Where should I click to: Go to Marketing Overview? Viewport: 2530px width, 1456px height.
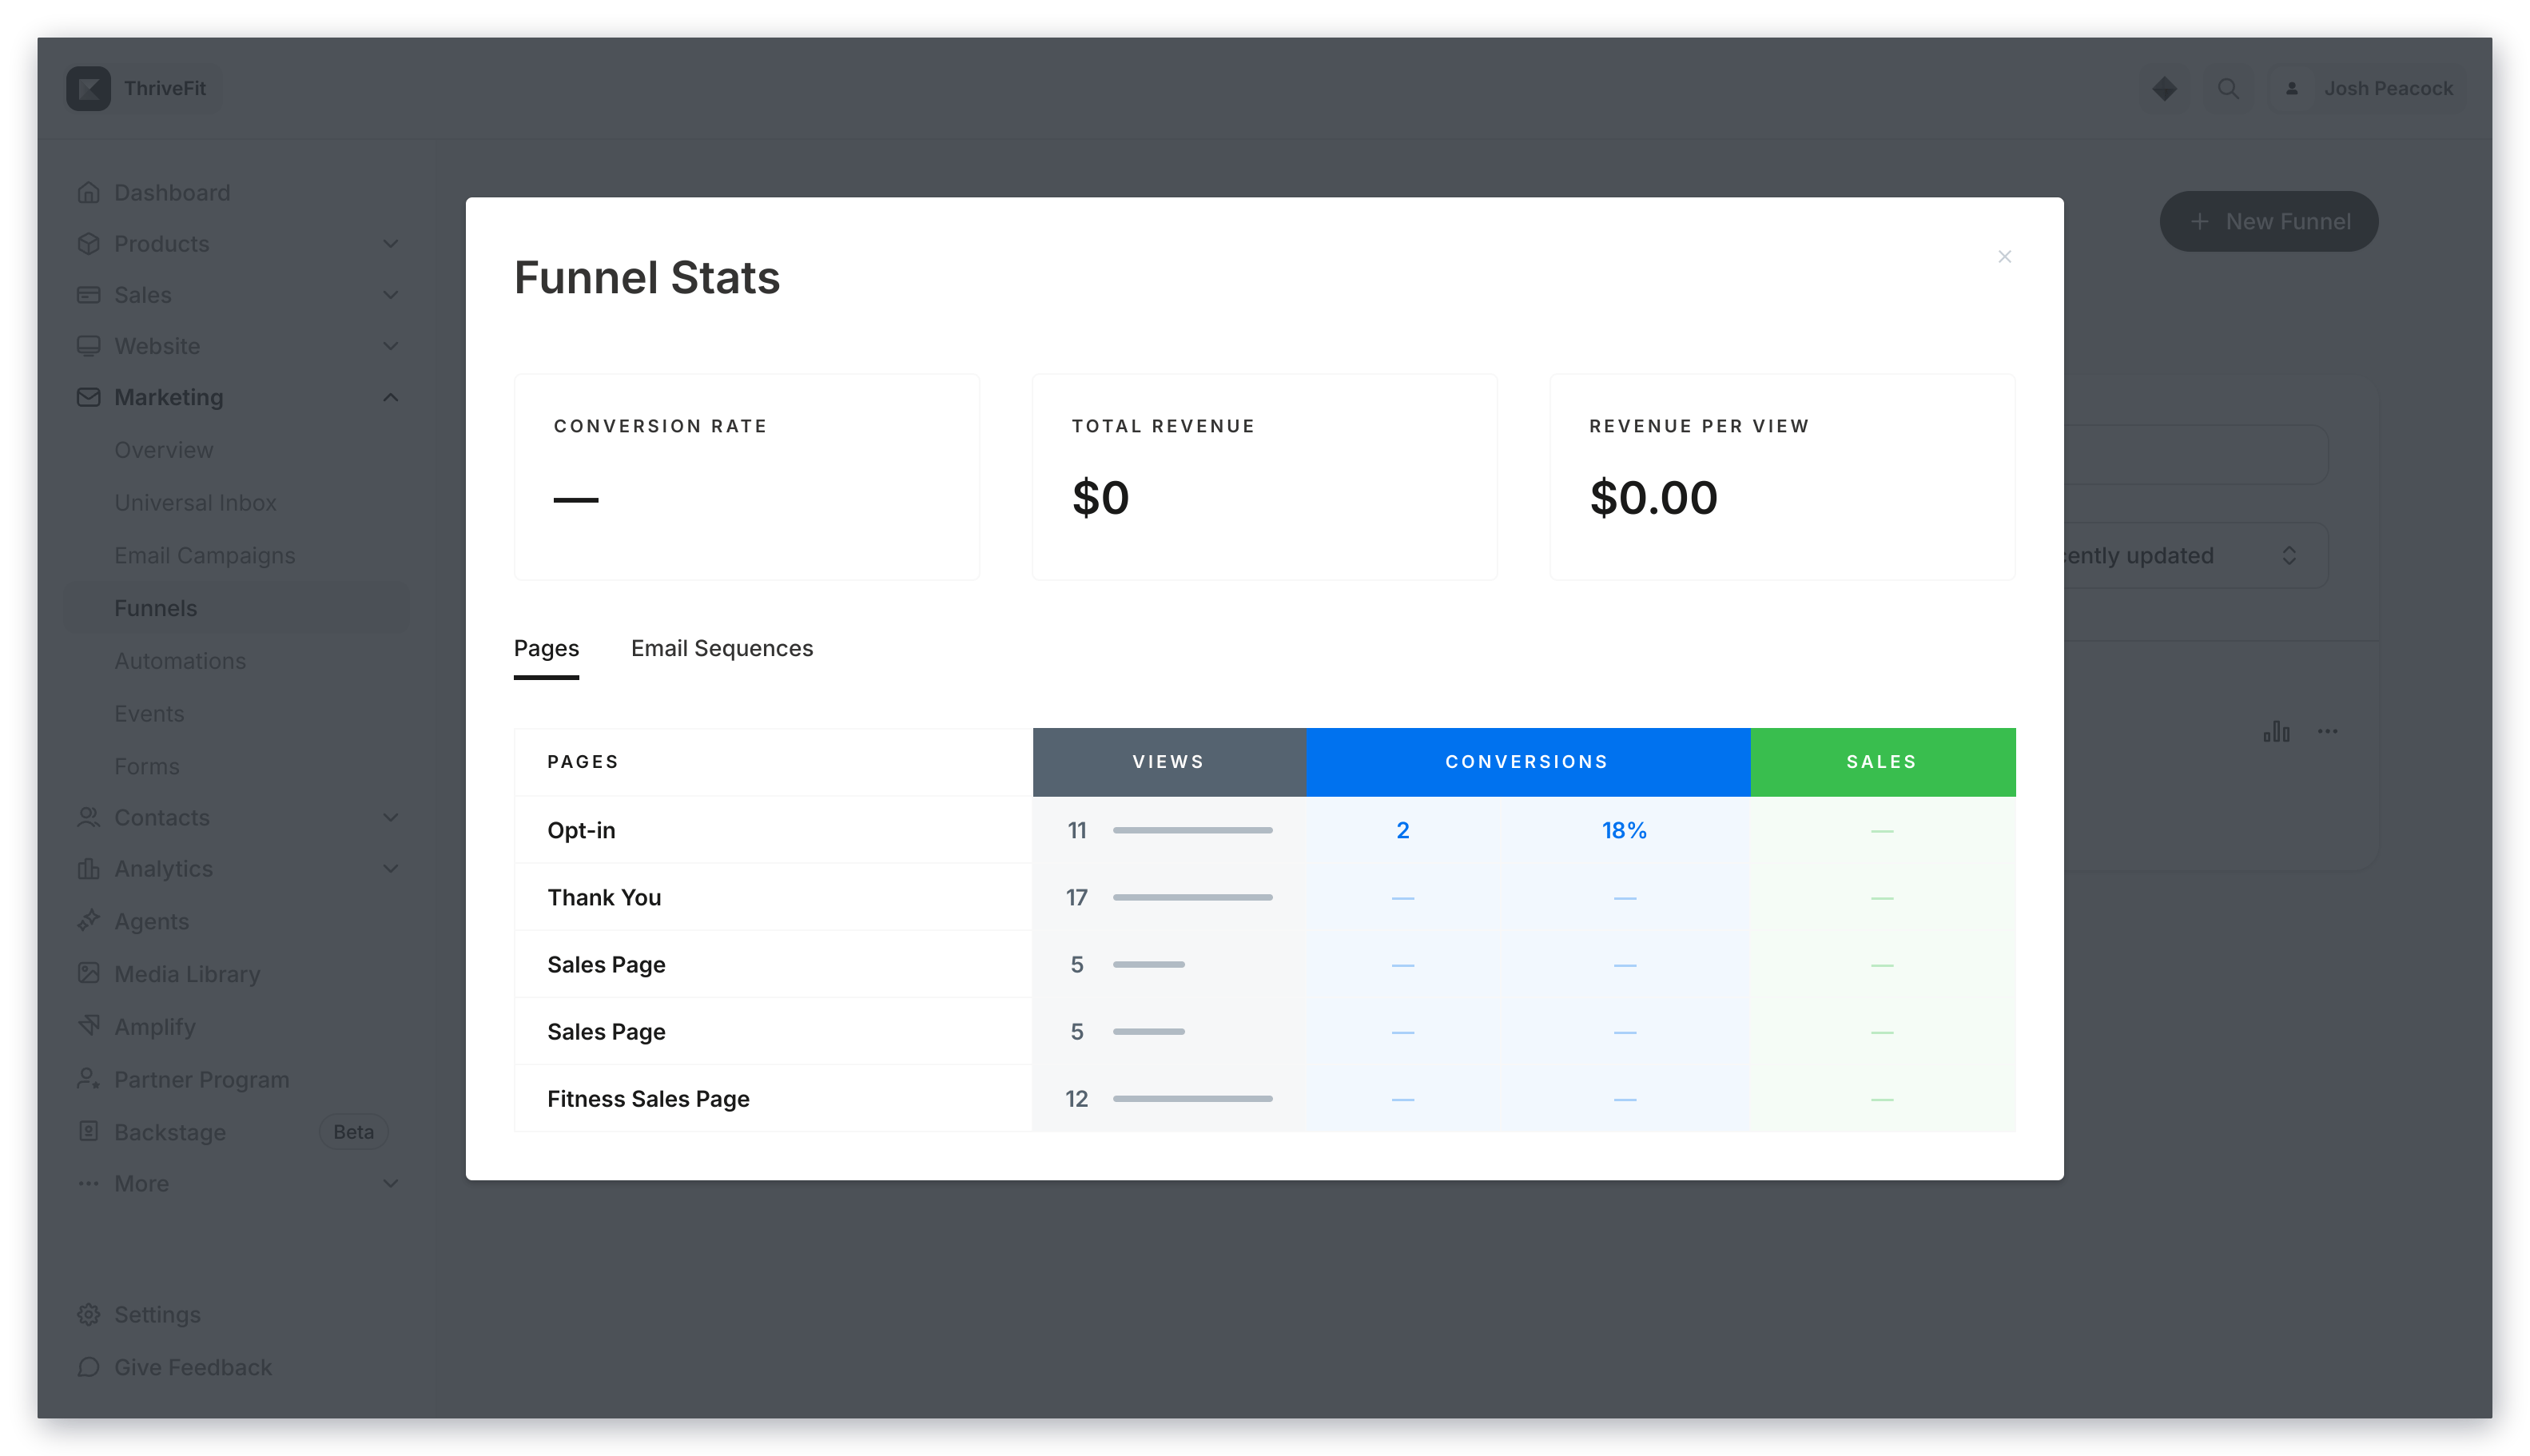163,450
